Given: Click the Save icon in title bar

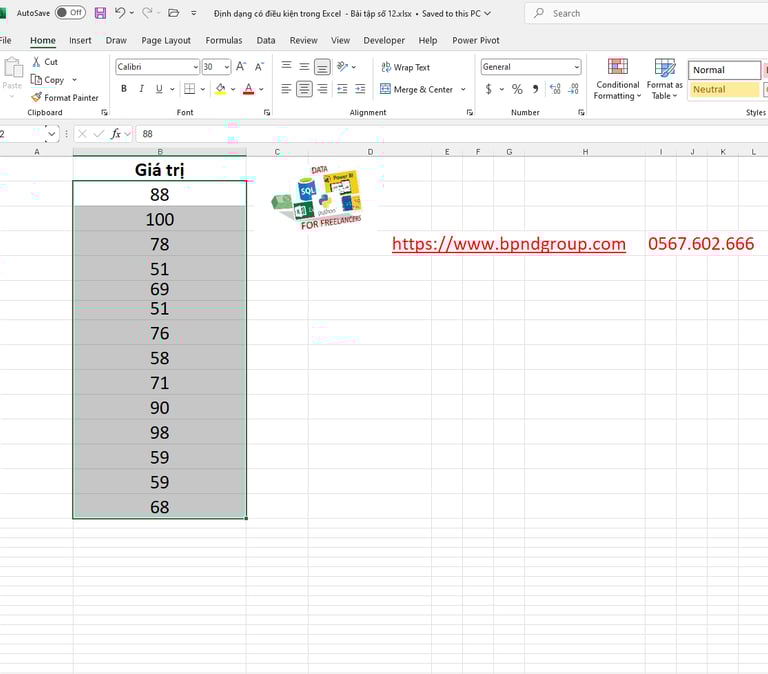Looking at the screenshot, I should [x=100, y=13].
